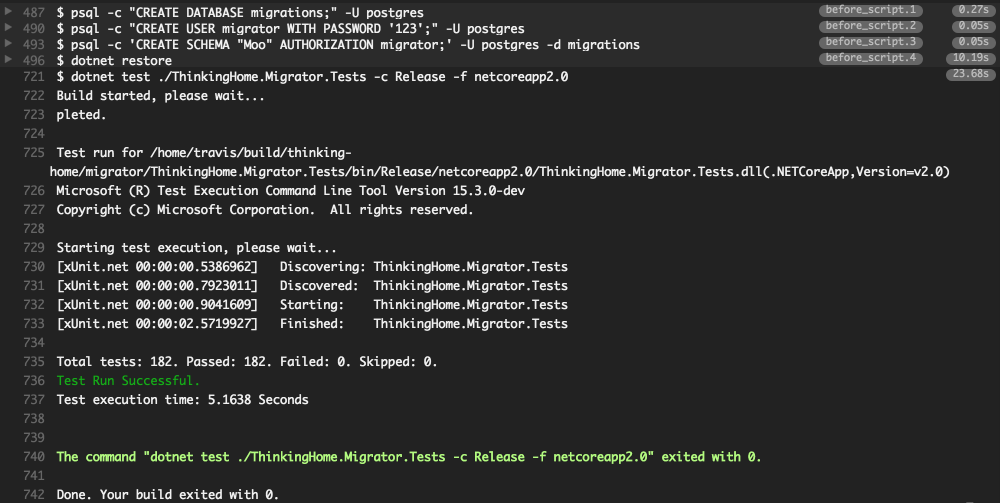Click the 23.68s duration badge
Image resolution: width=1000 pixels, height=503 pixels.
pyautogui.click(x=968, y=75)
